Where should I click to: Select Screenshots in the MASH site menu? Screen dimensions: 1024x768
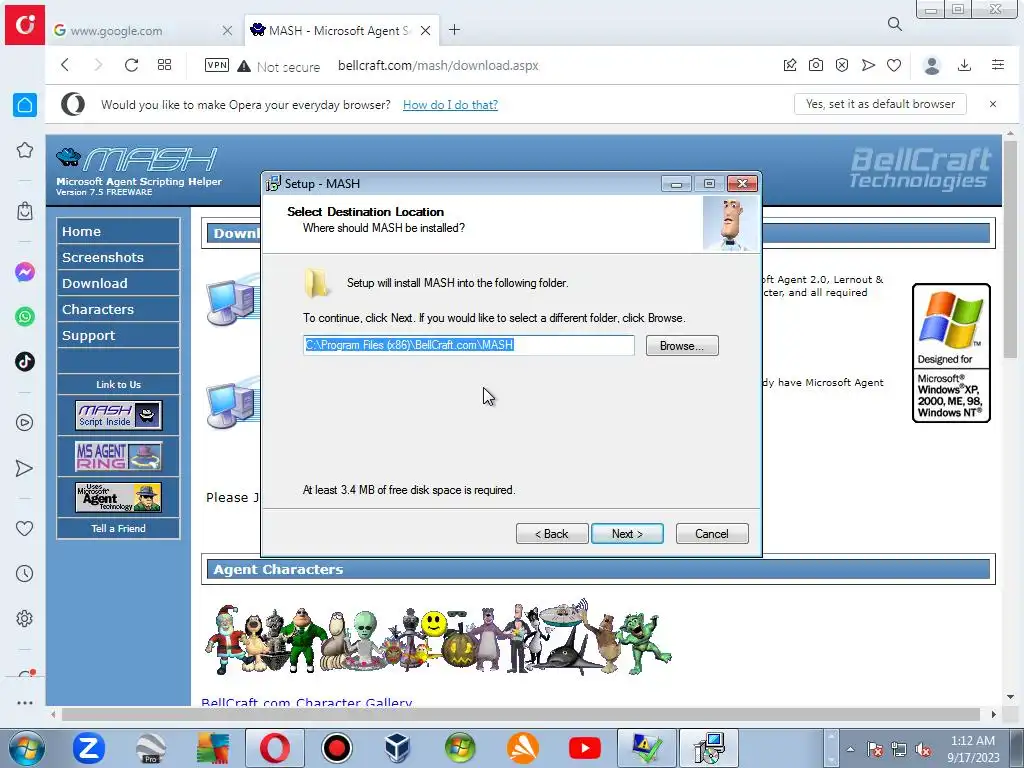click(x=118, y=257)
